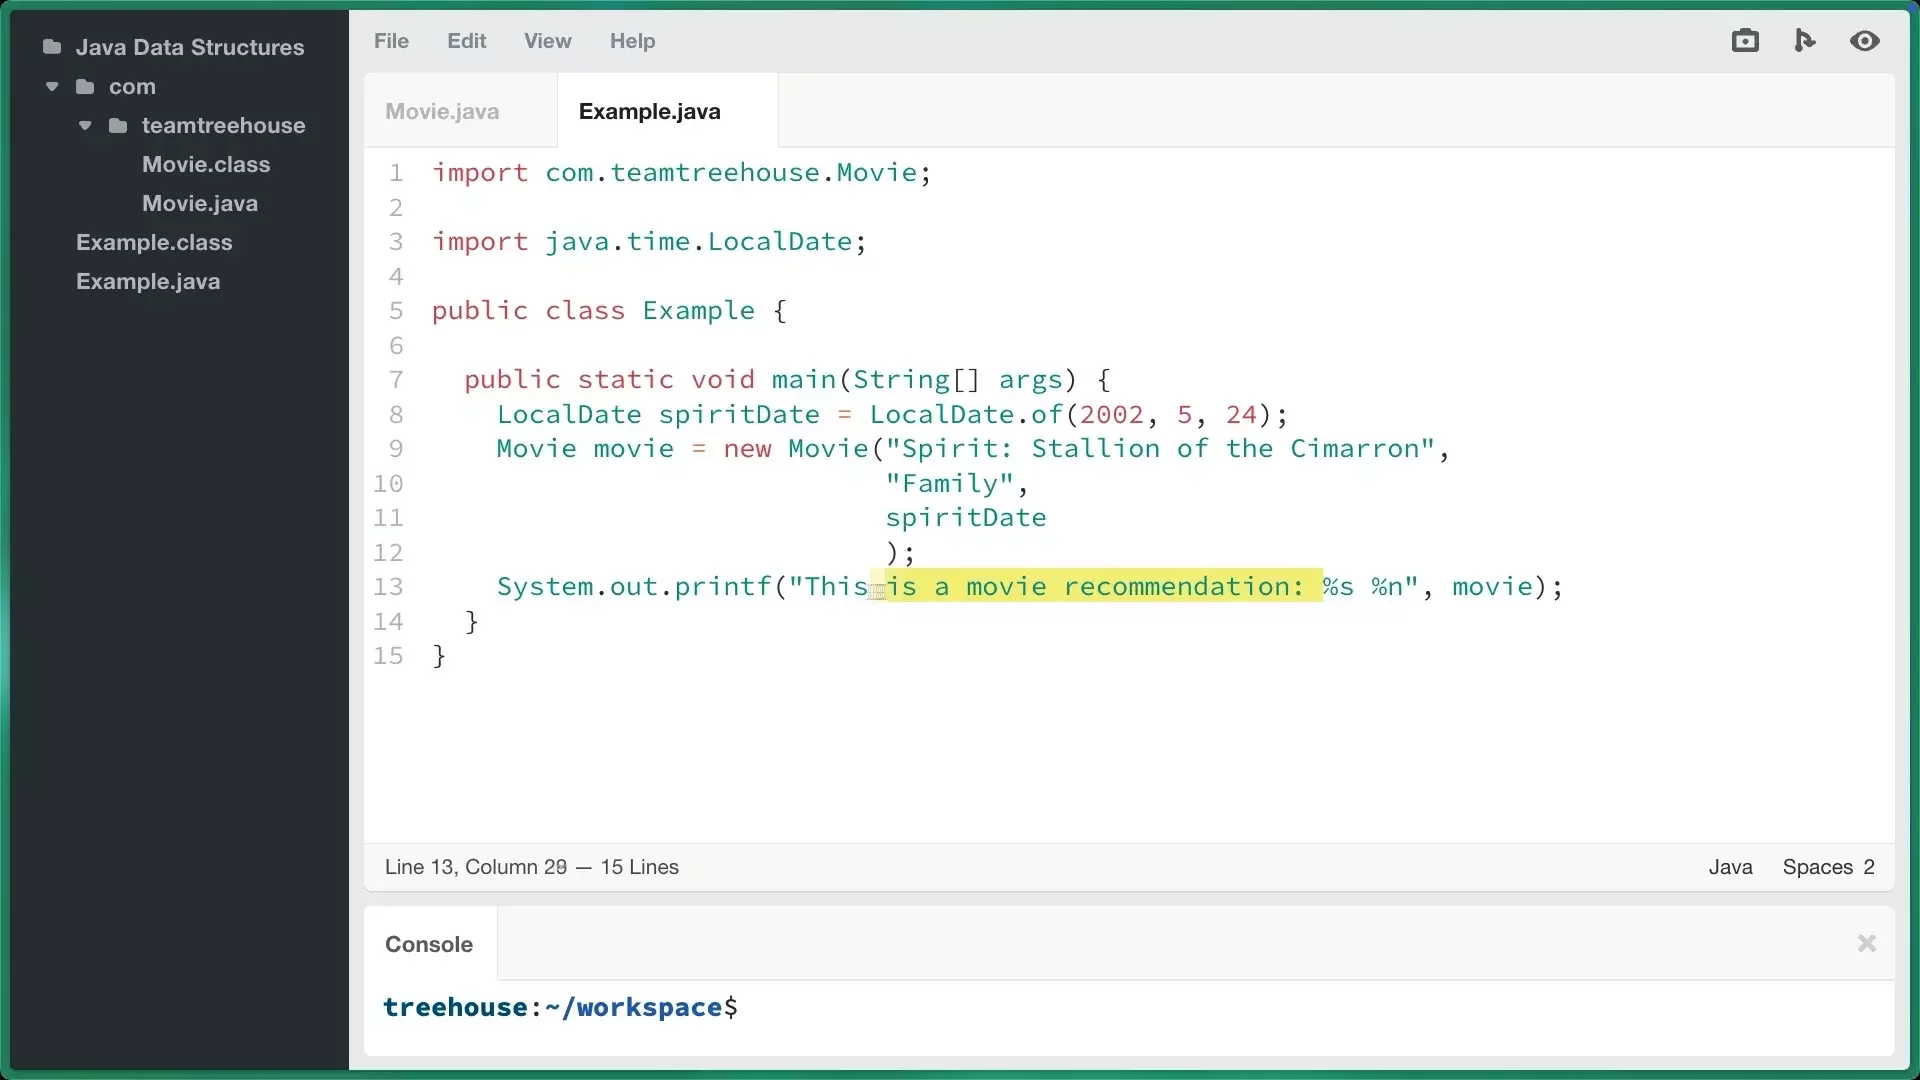This screenshot has width=1920, height=1080.
Task: Collapse the com folder arrow
Action: 52,87
